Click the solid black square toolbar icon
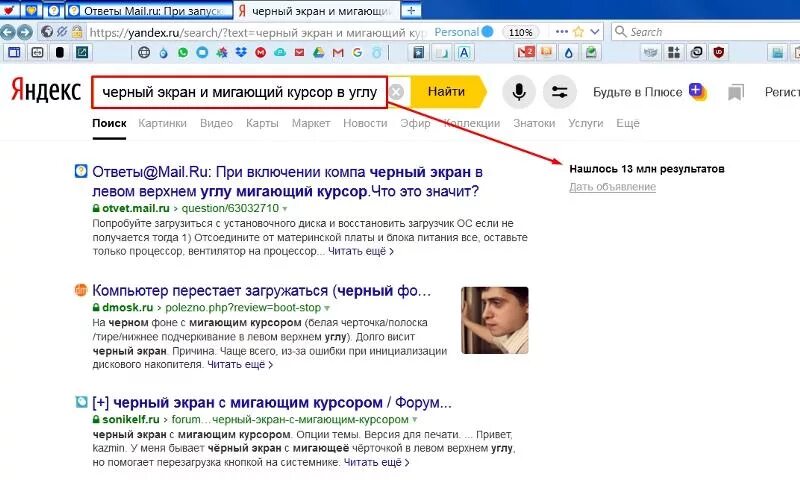800x487 pixels. 60,52
